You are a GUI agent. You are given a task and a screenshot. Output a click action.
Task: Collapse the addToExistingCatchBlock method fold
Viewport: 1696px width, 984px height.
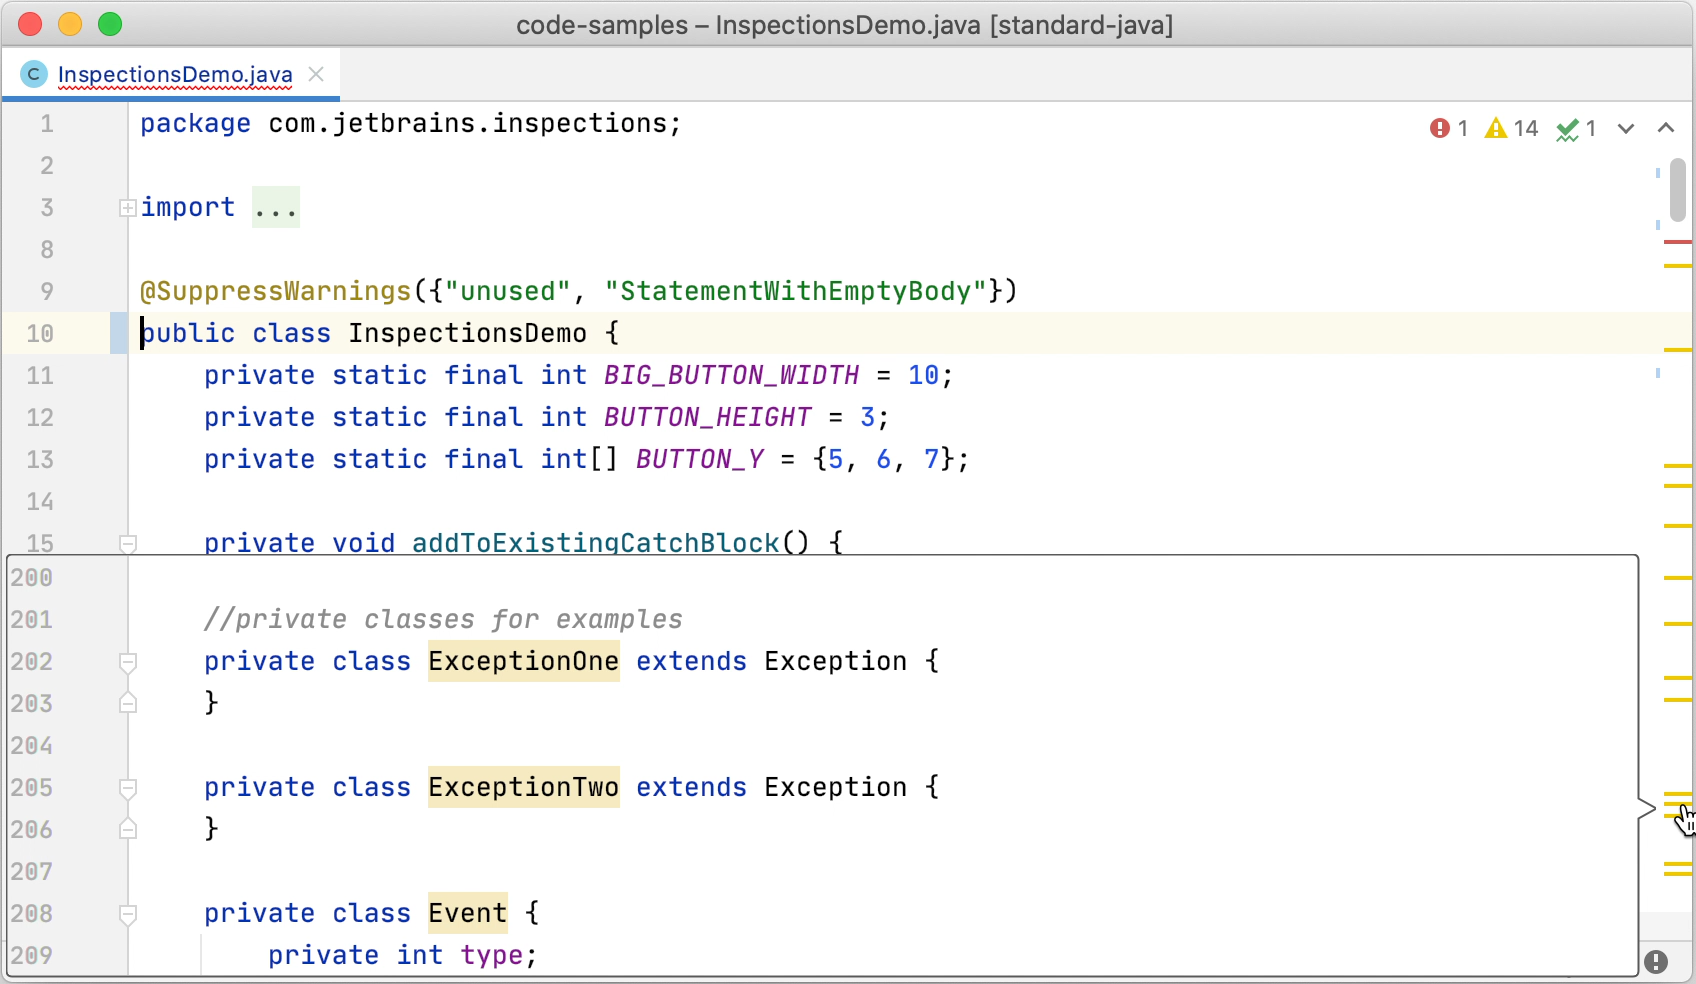[128, 543]
